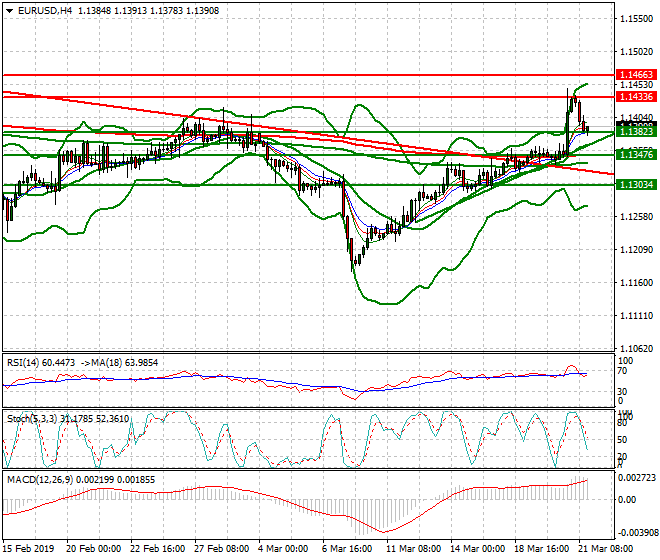The height and width of the screenshot is (560, 660).
Task: Click the RSI scale value 30
Action: point(622,392)
